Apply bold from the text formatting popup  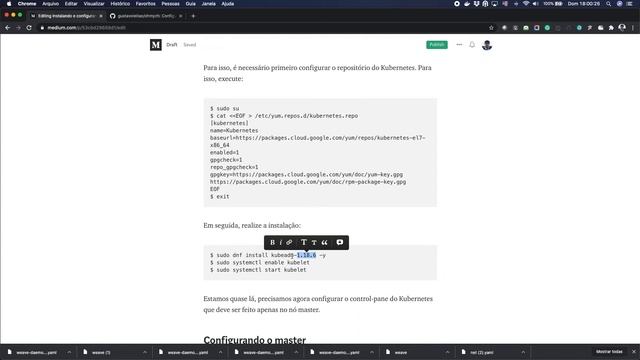click(272, 242)
